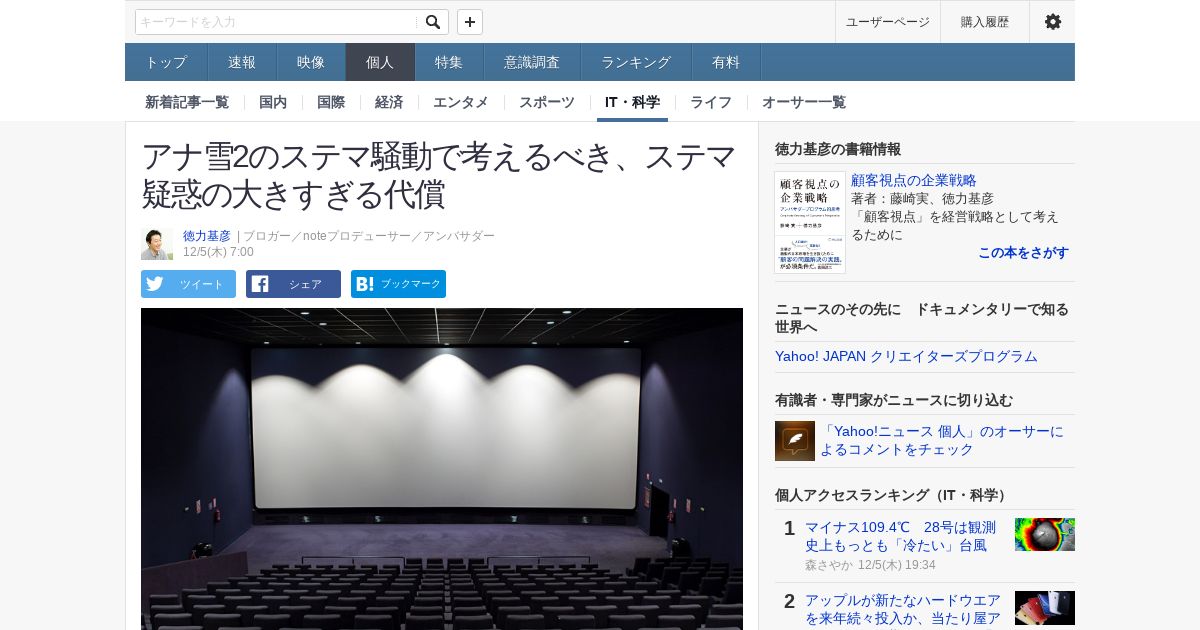
Task: Open ユーザーページ link
Action: [888, 22]
